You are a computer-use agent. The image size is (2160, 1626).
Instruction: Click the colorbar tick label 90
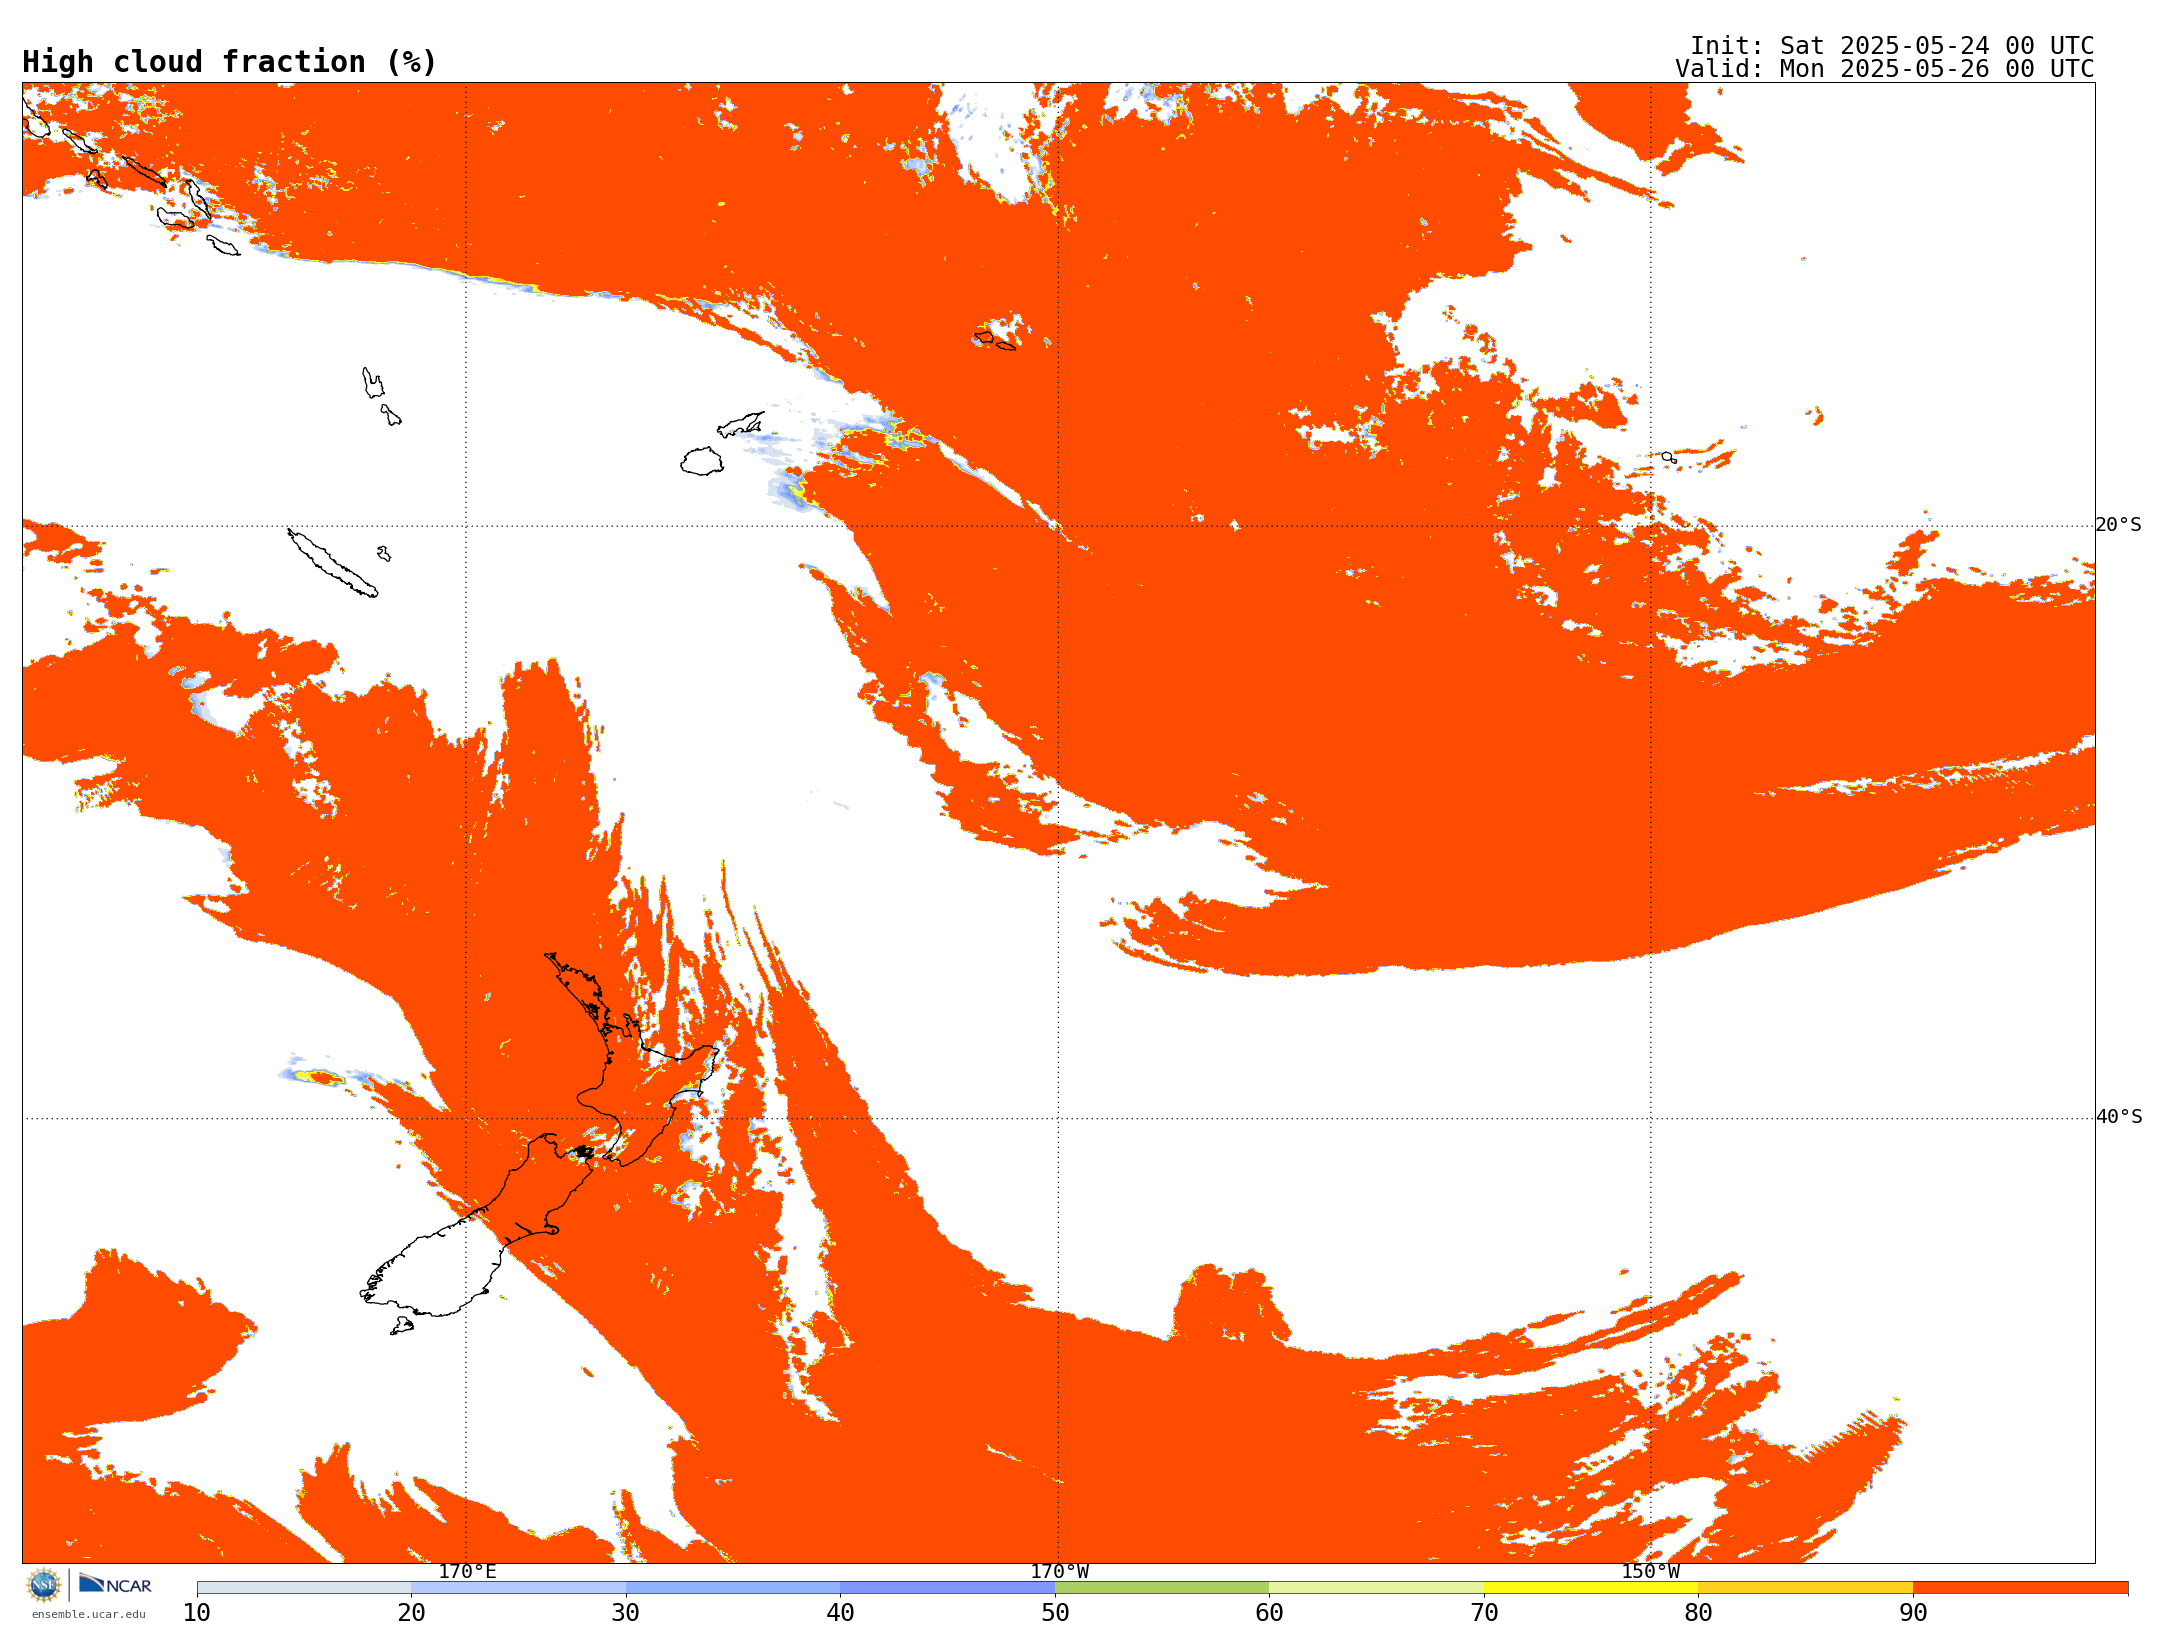point(1913,1613)
